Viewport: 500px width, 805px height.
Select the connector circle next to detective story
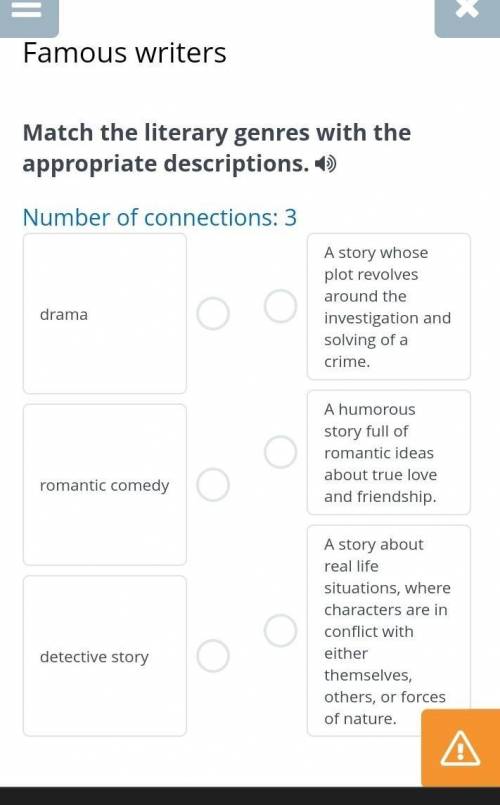click(x=213, y=656)
